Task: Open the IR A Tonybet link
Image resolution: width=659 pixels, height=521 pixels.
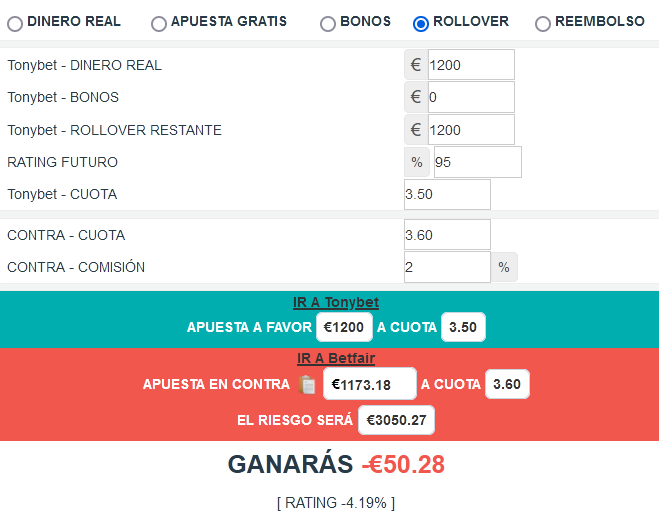Action: coord(336,302)
